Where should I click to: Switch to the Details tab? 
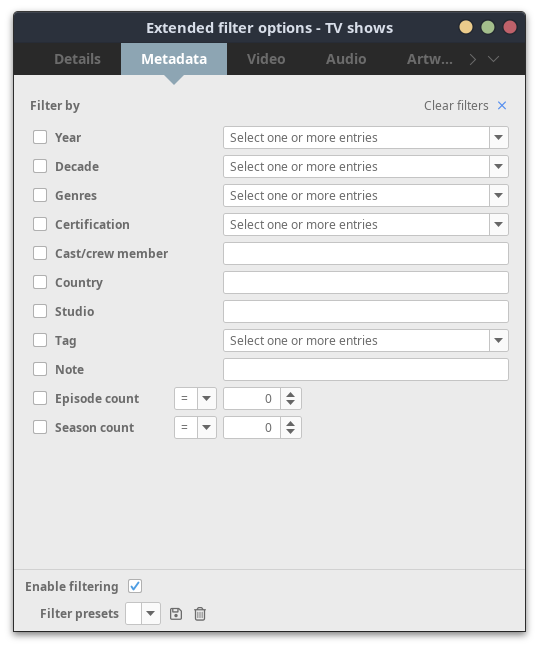coord(77,59)
